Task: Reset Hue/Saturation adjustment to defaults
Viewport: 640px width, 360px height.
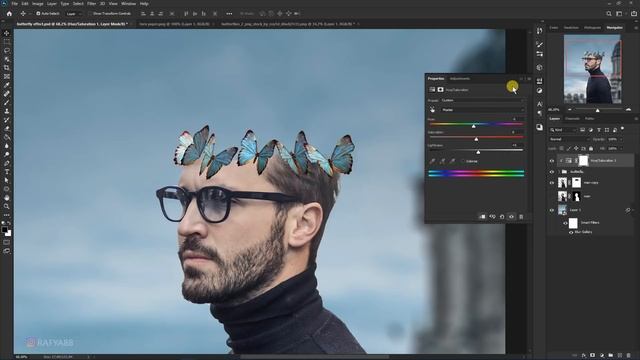Action: (x=502, y=217)
